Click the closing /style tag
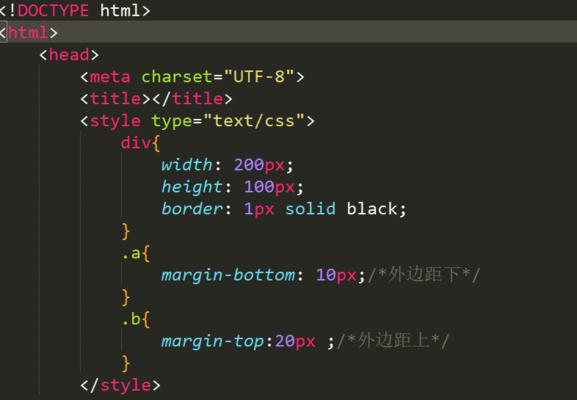577x400 pixels. coord(120,385)
